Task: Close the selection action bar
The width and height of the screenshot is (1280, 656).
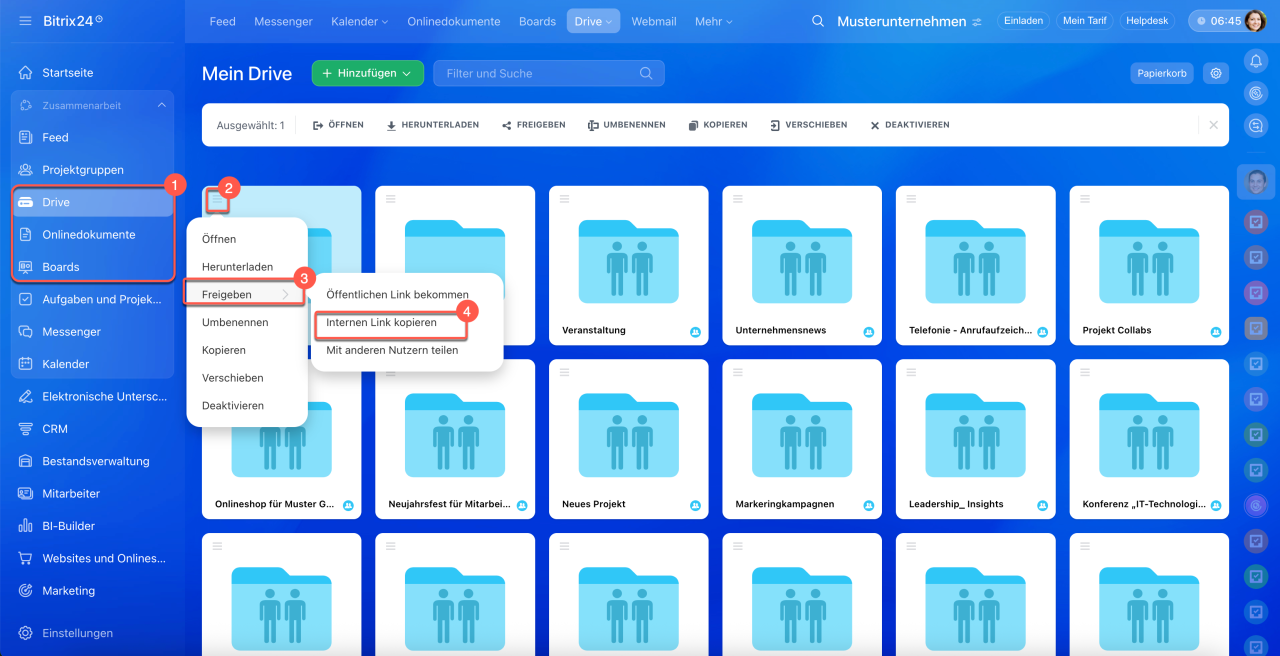Action: tap(1213, 125)
